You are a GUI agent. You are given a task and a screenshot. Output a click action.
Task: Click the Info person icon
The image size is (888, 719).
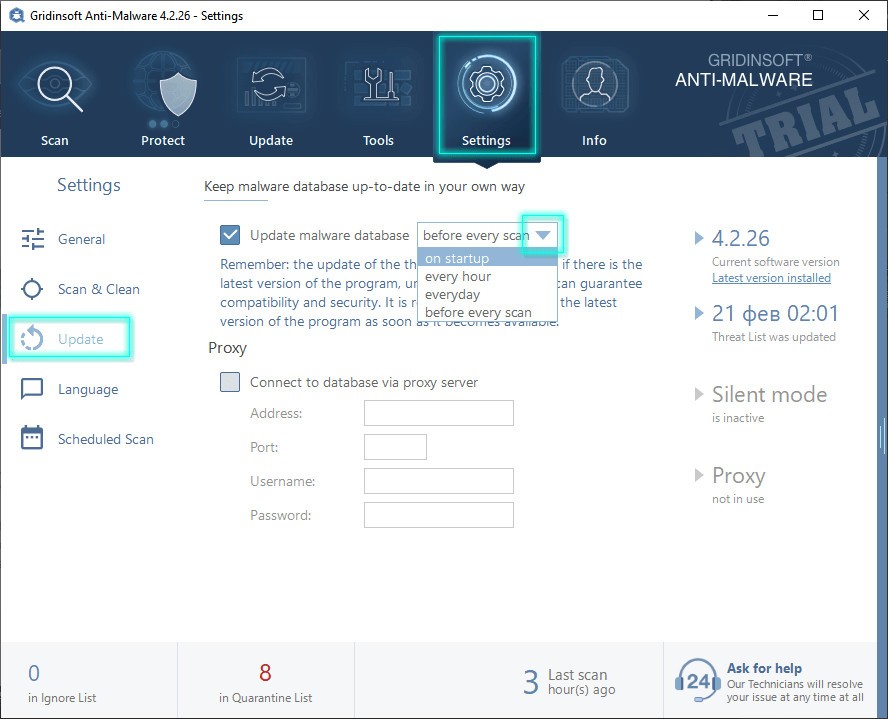tap(594, 88)
